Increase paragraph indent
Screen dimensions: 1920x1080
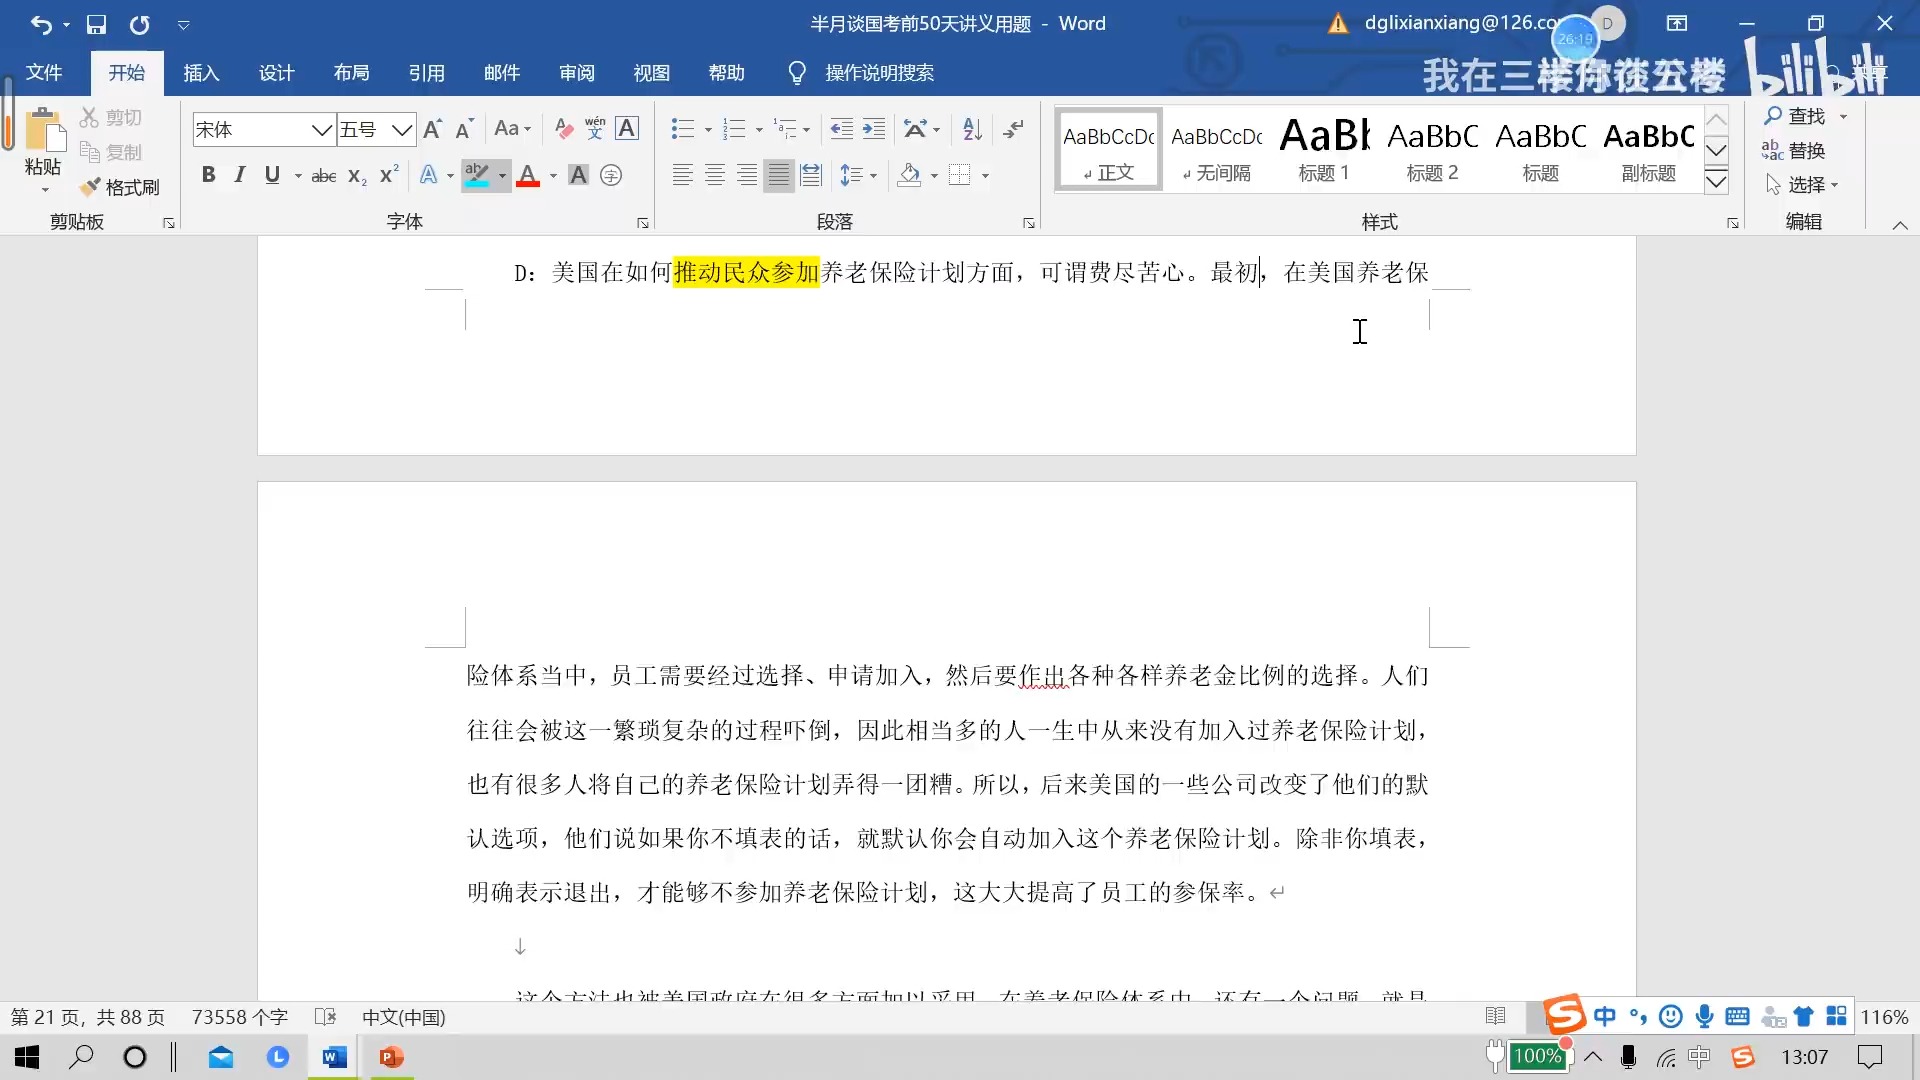[874, 128]
